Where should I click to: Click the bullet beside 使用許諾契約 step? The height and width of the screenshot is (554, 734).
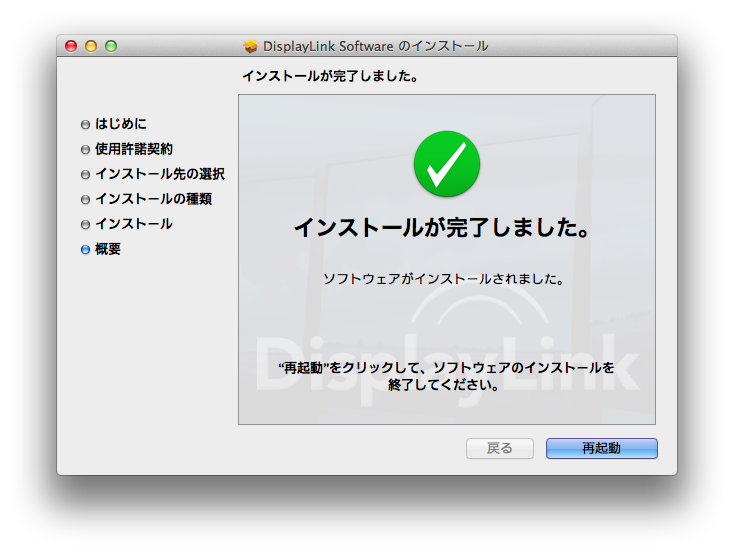click(85, 150)
